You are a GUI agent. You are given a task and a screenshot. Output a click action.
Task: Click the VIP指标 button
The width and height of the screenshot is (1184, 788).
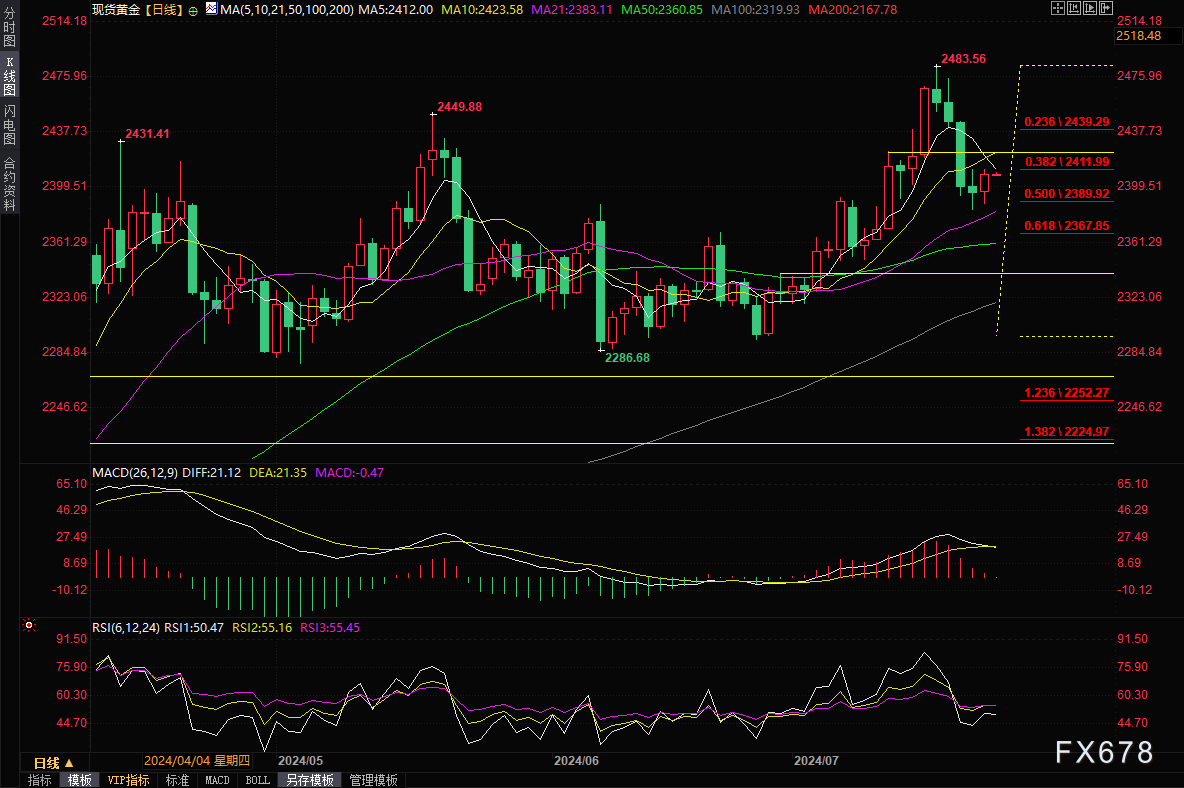coord(128,780)
